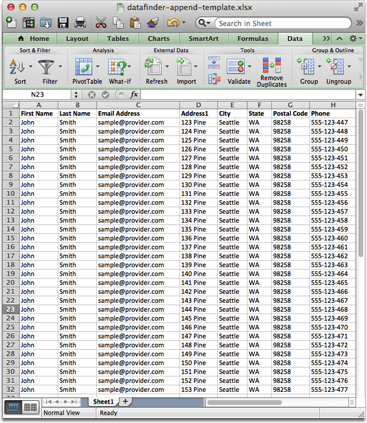Image resolution: width=367 pixels, height=423 pixels.
Task: Open the Sort dropdown arrow
Action: (x=31, y=66)
